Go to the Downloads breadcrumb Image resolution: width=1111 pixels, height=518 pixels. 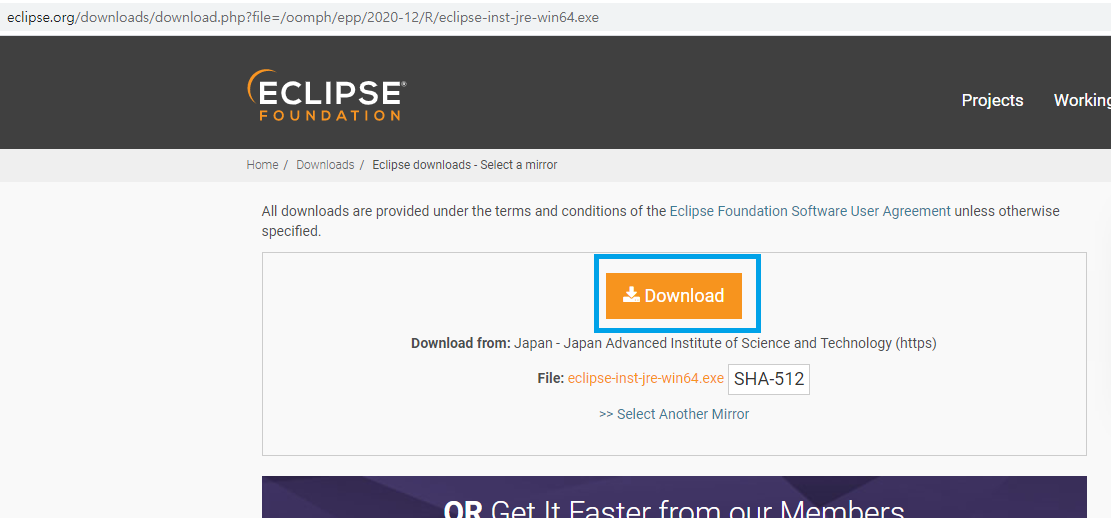[325, 164]
